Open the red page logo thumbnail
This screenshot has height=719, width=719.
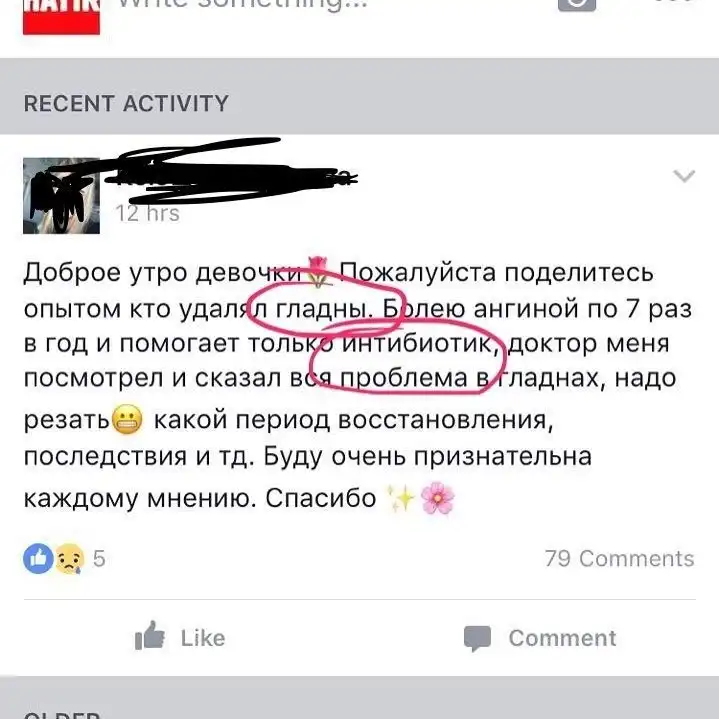point(61,17)
